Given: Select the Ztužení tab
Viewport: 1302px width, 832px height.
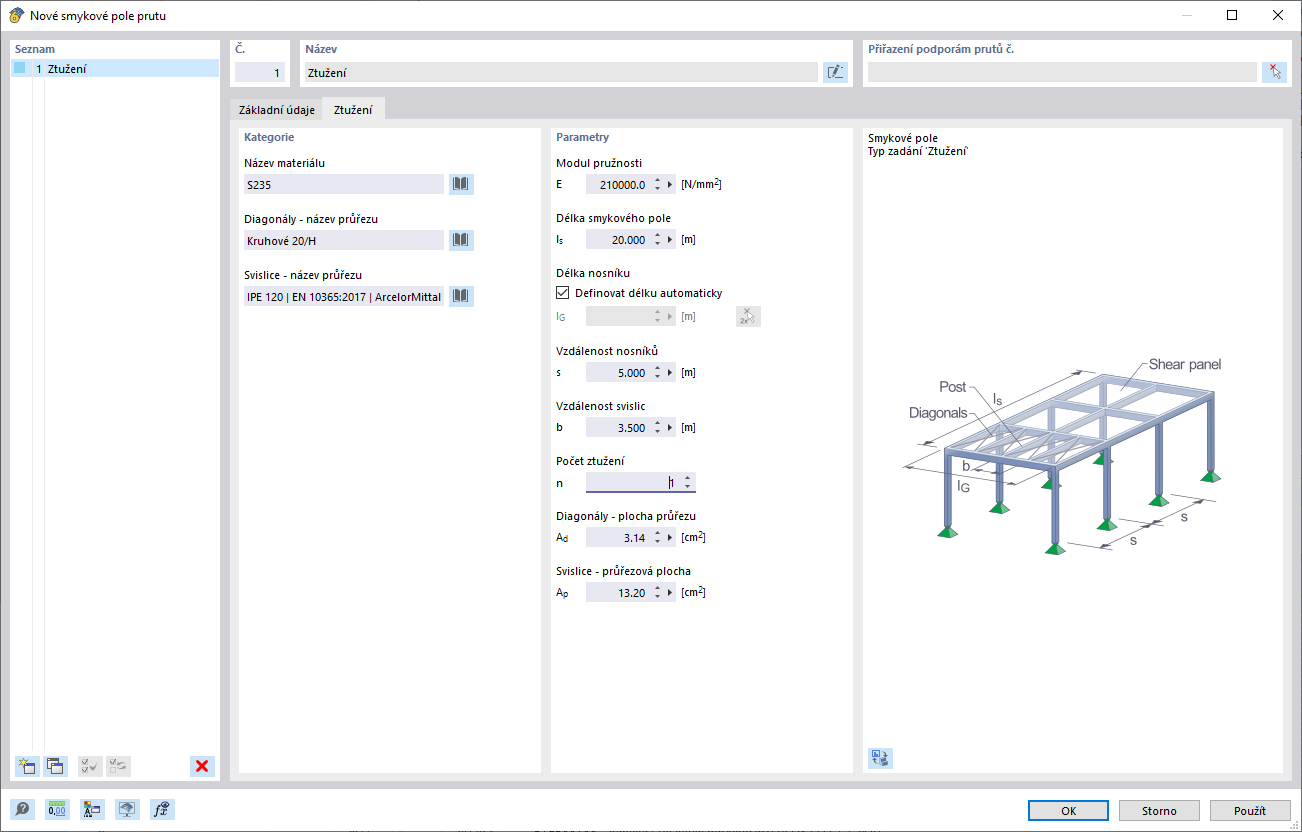Looking at the screenshot, I should click(353, 110).
